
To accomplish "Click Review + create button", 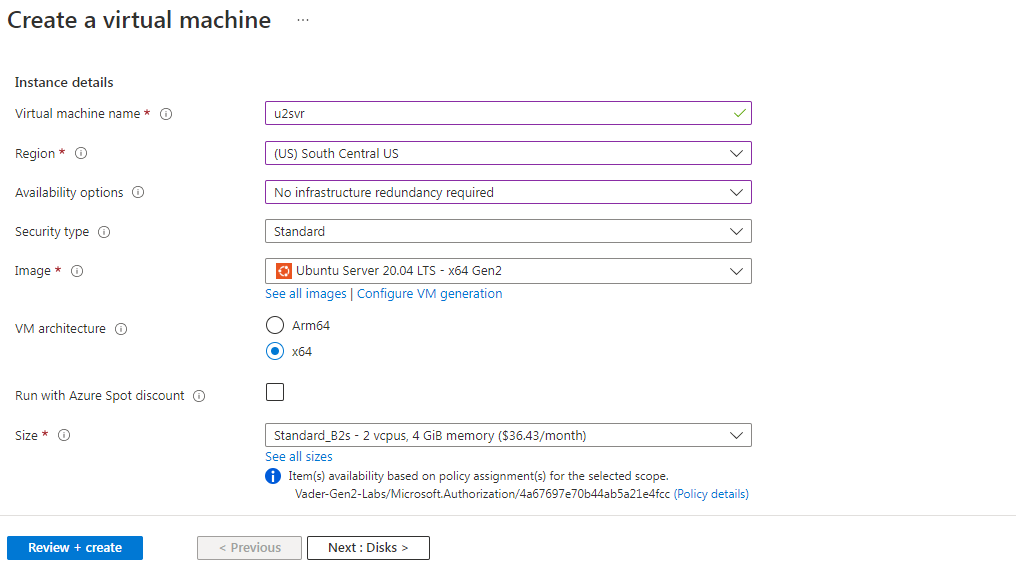I will click(x=75, y=548).
